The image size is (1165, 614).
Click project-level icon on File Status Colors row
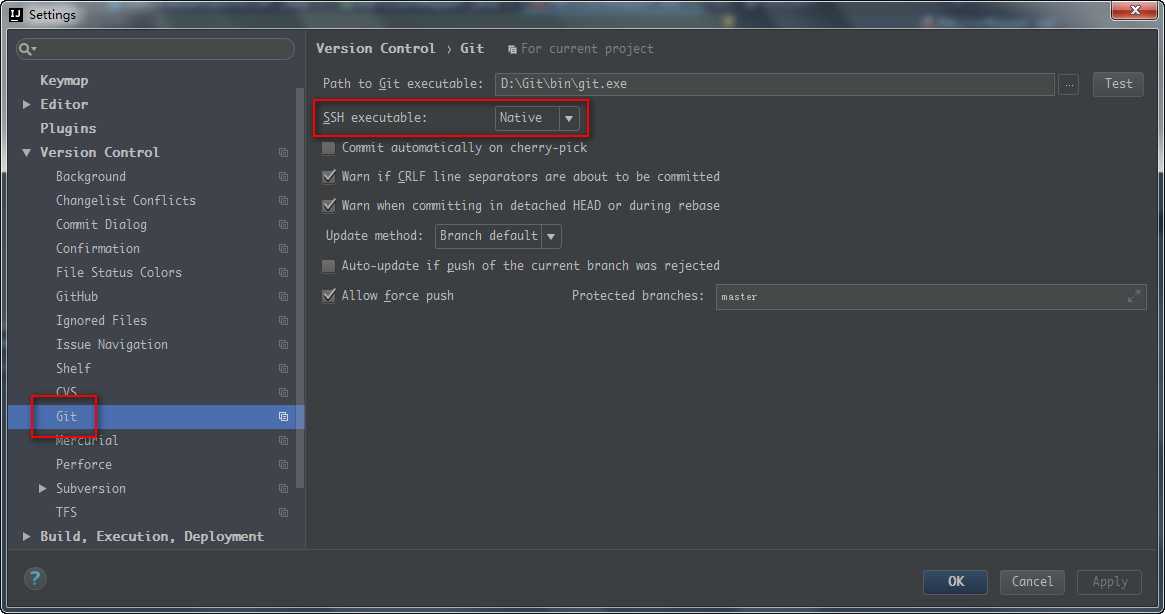[x=283, y=273]
